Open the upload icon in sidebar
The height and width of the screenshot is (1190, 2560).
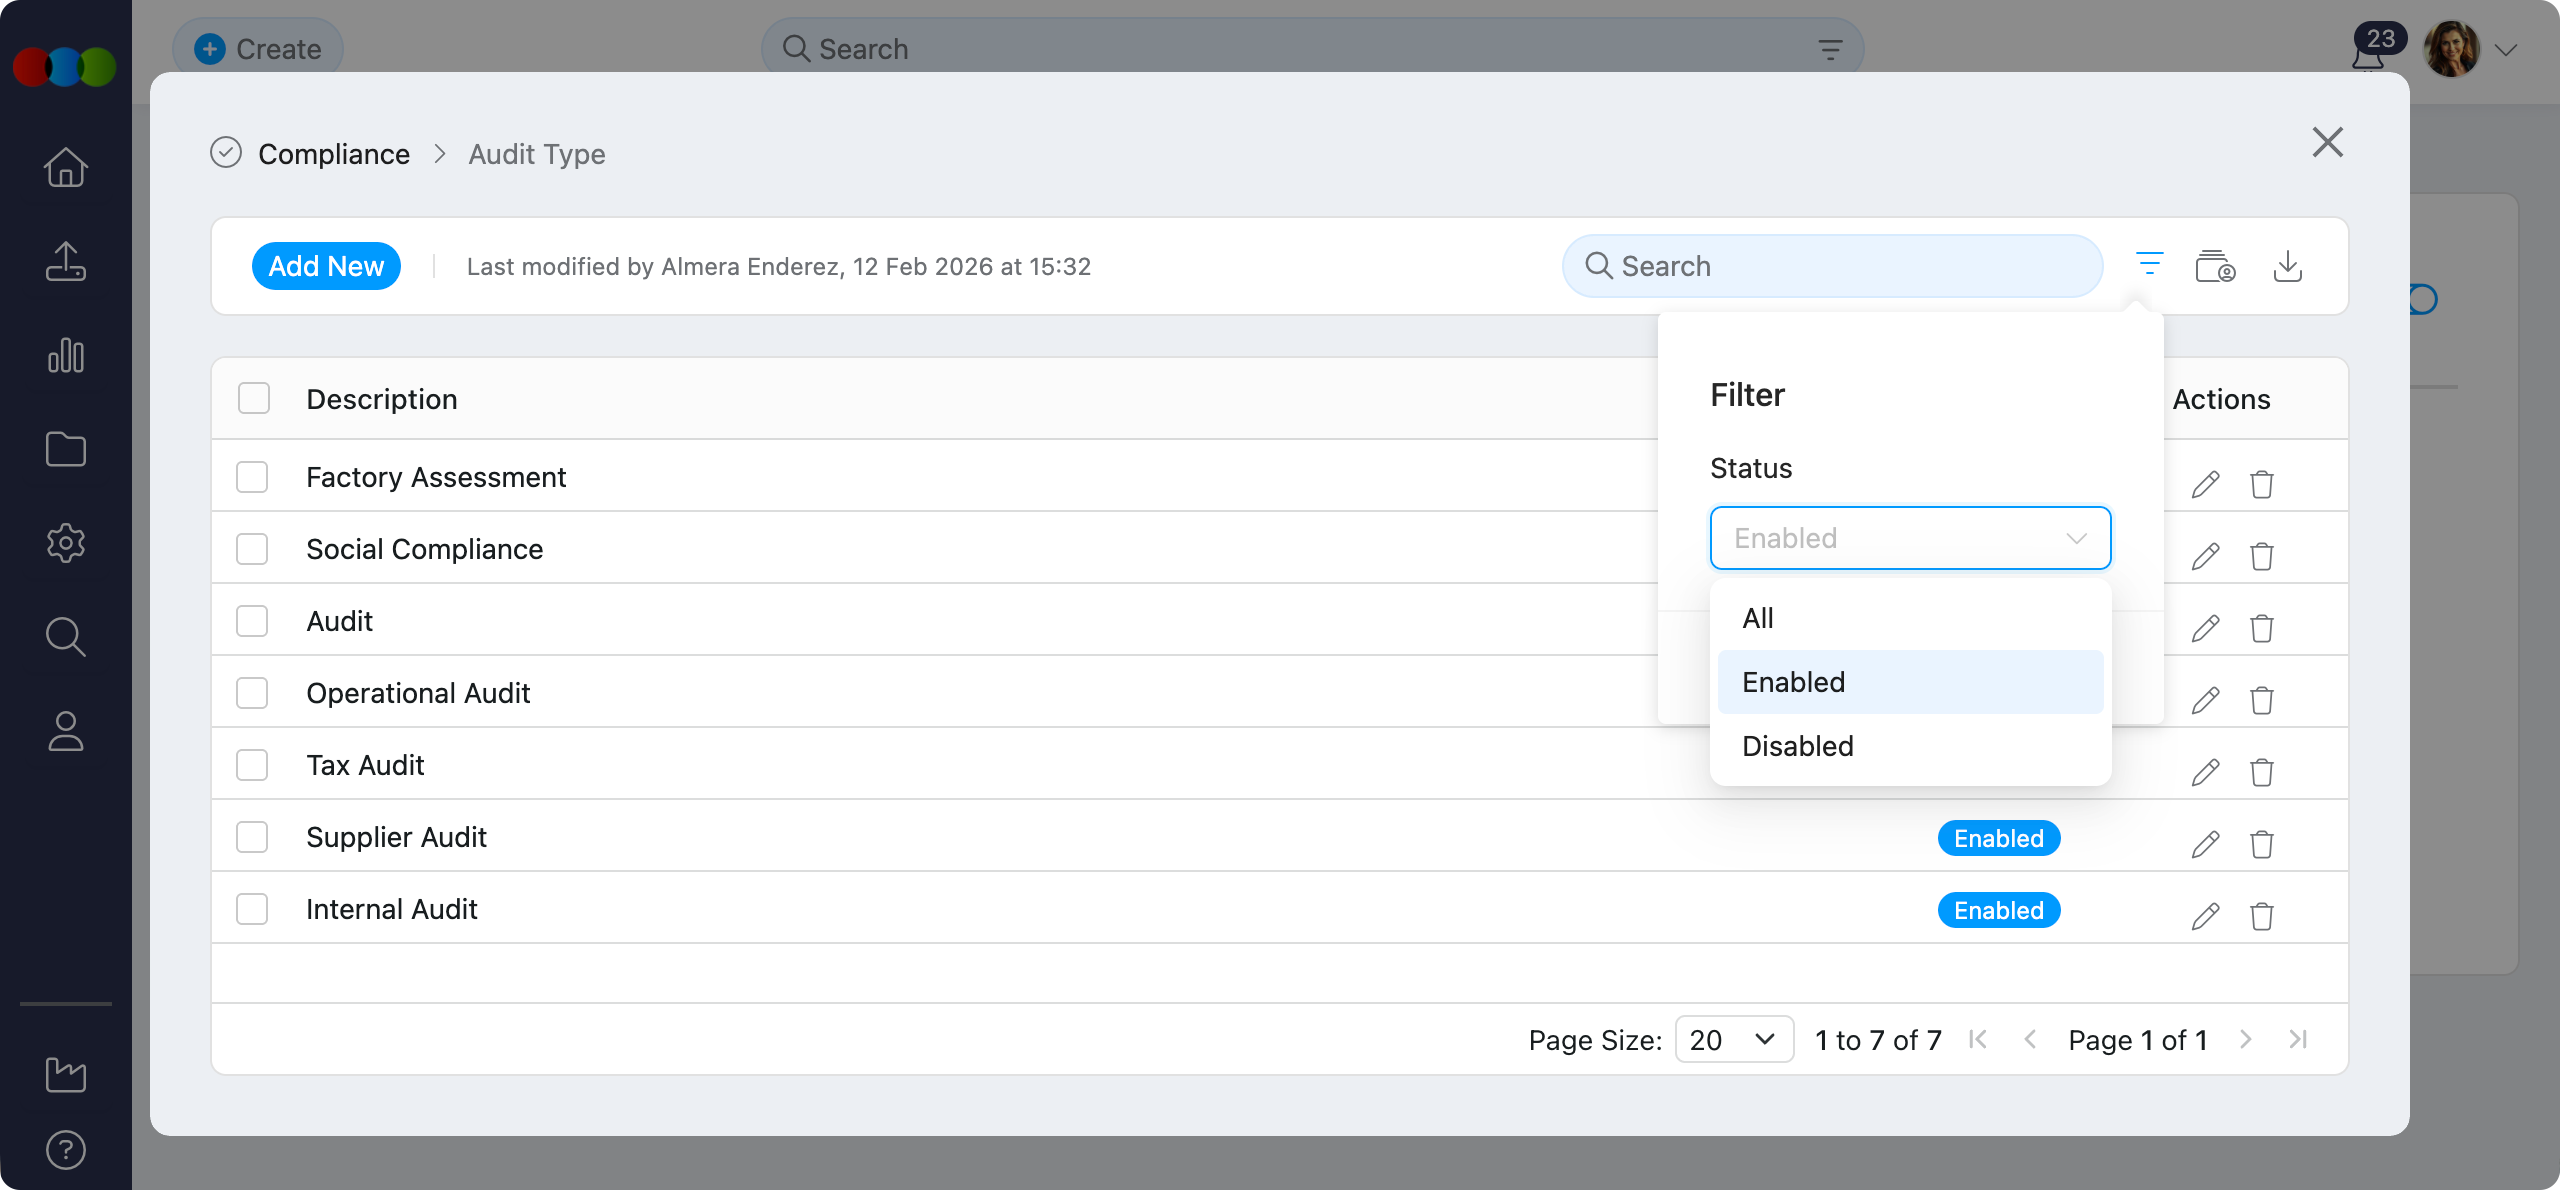[66, 262]
